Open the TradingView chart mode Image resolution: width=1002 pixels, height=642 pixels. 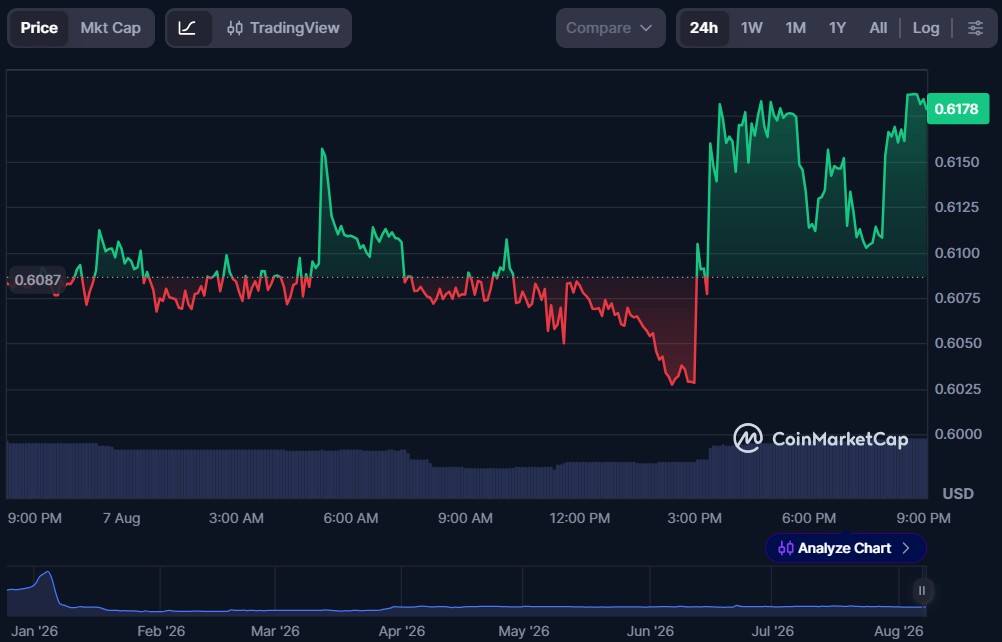tap(283, 28)
